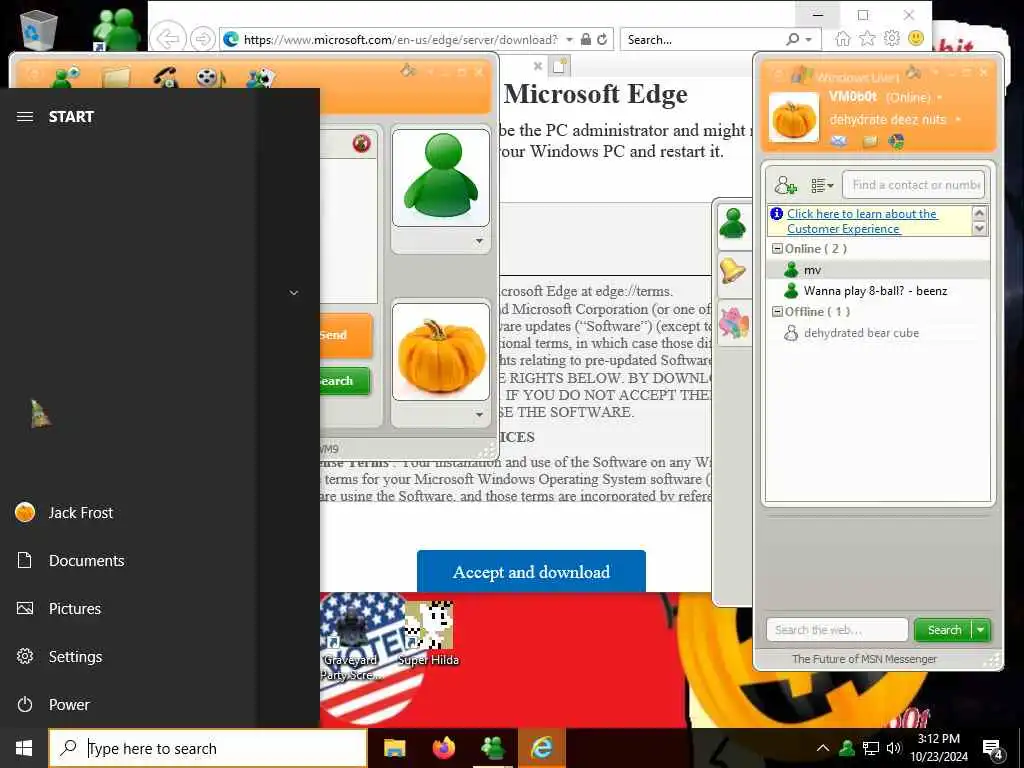Click the paintbrush icon in Messenger main window
The image size is (1024, 768).
914,72
